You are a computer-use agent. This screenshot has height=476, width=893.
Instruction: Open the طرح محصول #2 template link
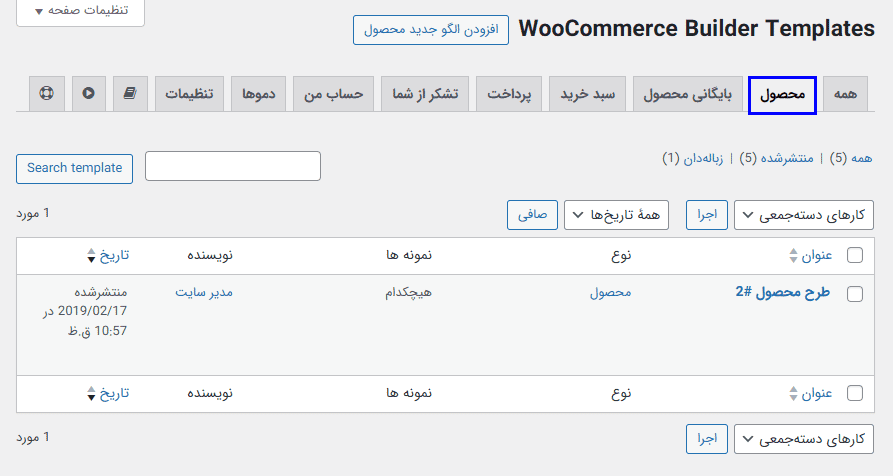click(783, 293)
